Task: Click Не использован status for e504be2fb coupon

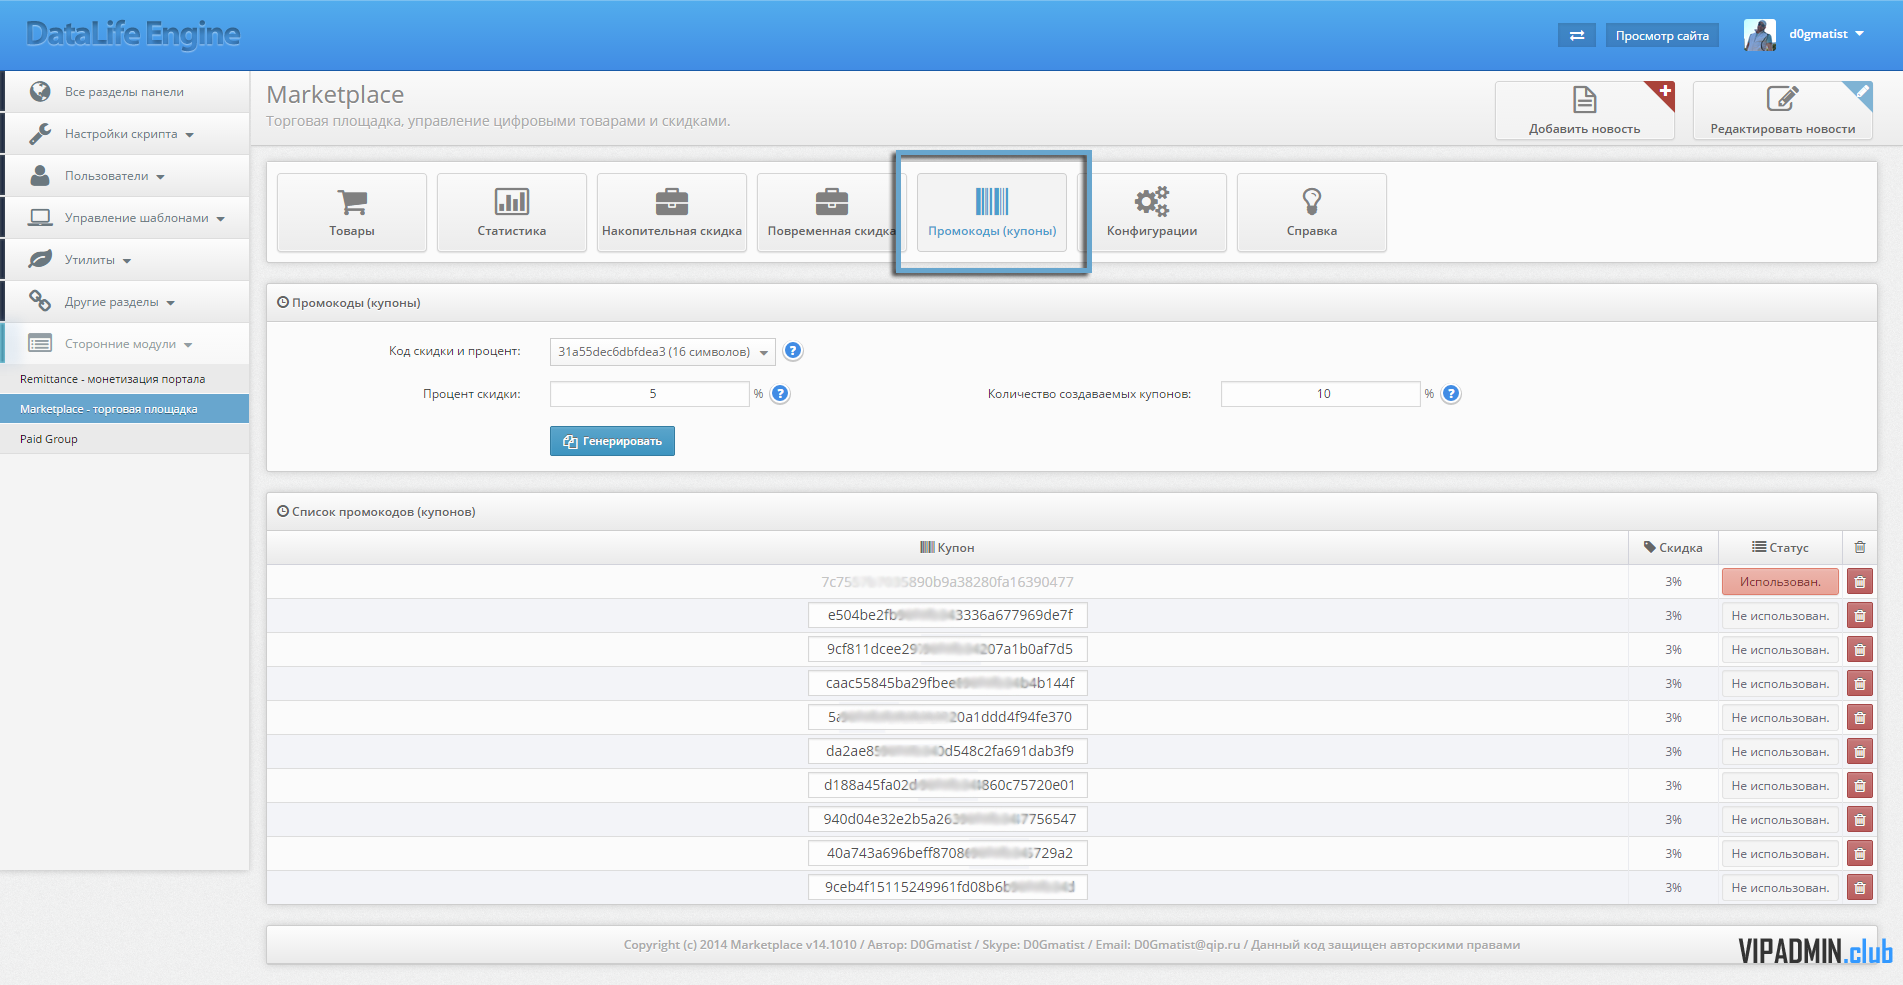Action: click(x=1780, y=616)
